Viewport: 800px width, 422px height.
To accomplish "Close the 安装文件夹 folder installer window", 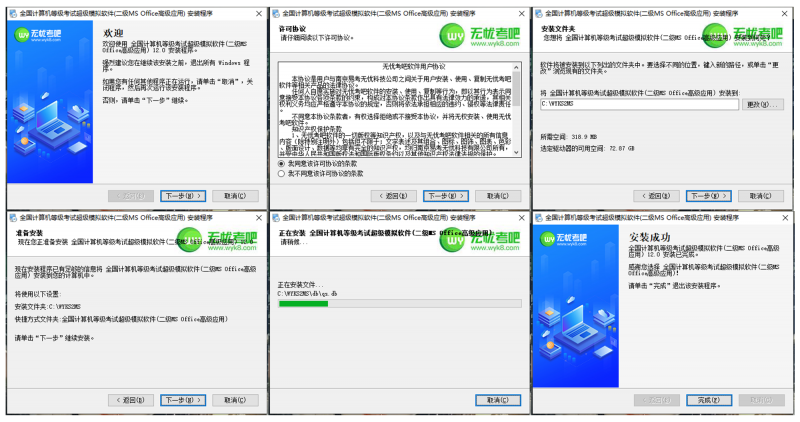I will click(x=785, y=14).
